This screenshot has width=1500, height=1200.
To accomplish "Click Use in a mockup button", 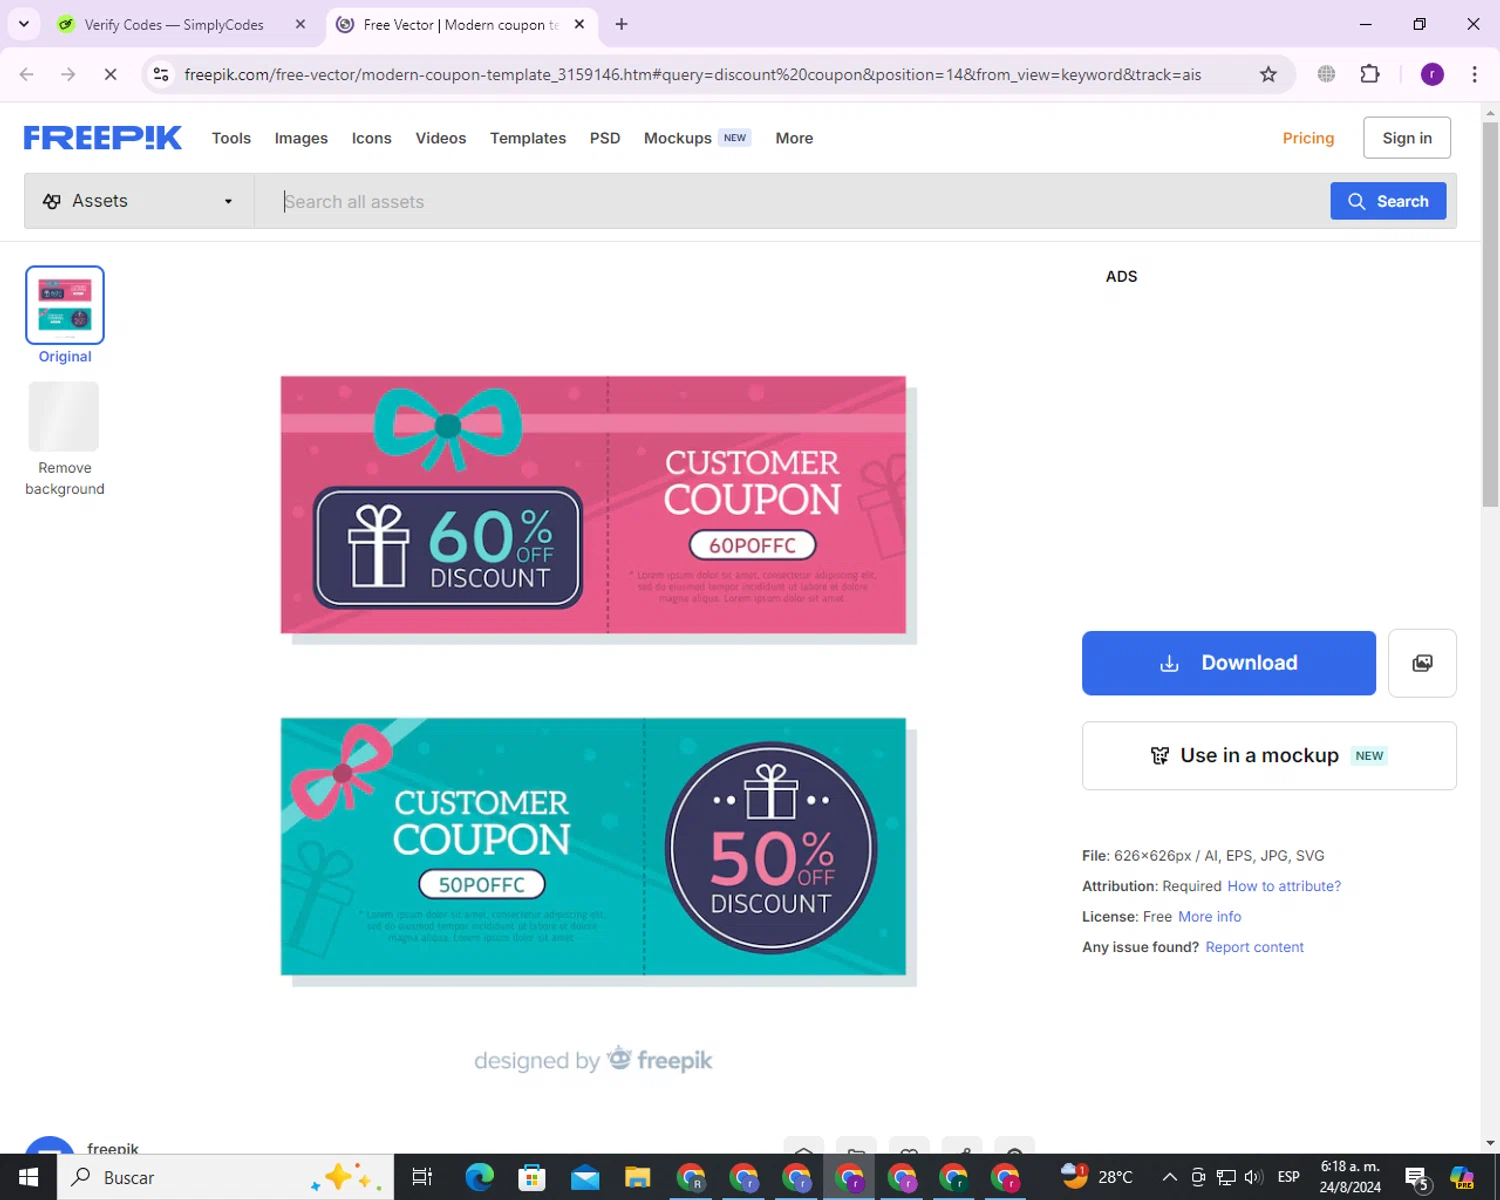I will [1269, 756].
